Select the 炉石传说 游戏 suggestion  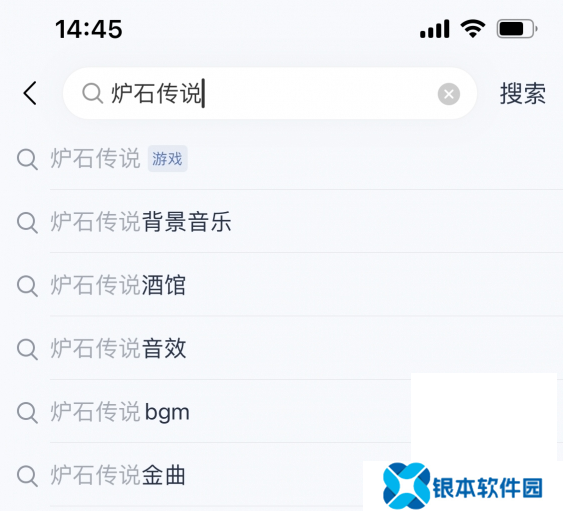click(x=282, y=158)
